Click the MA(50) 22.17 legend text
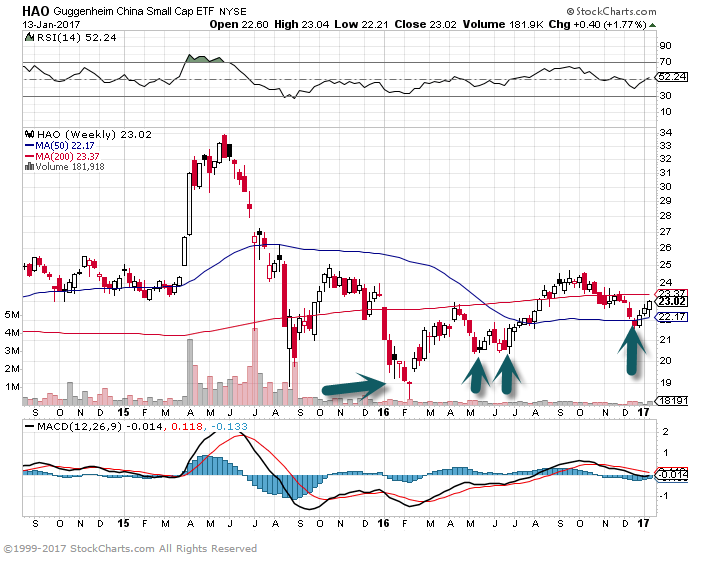The width and height of the screenshot is (717, 571). (65, 146)
